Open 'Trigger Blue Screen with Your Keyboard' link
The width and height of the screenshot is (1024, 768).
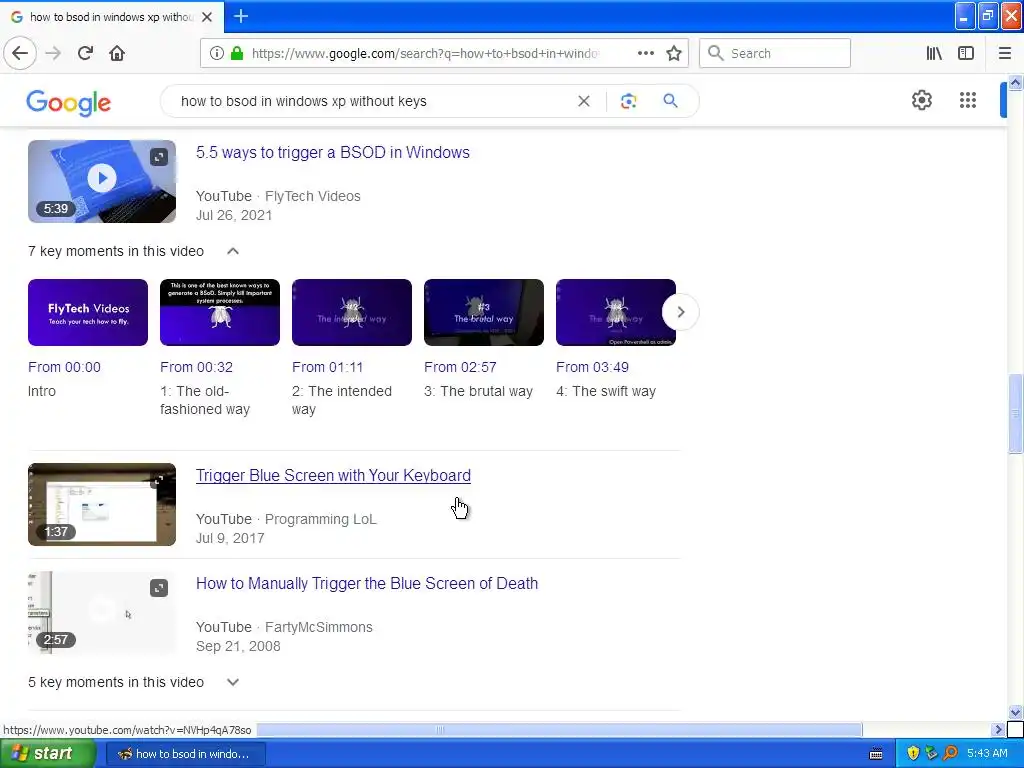click(333, 475)
